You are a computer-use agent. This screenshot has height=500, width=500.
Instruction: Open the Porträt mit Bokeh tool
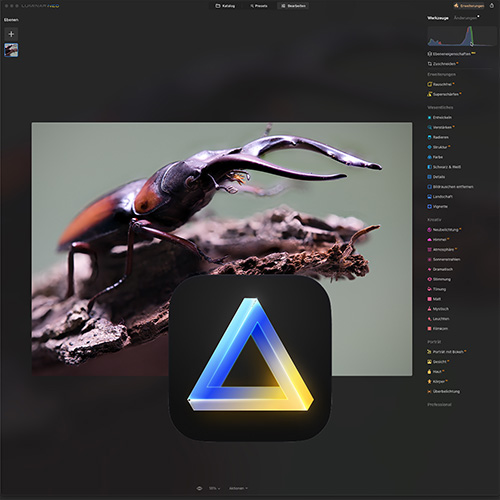pos(447,352)
